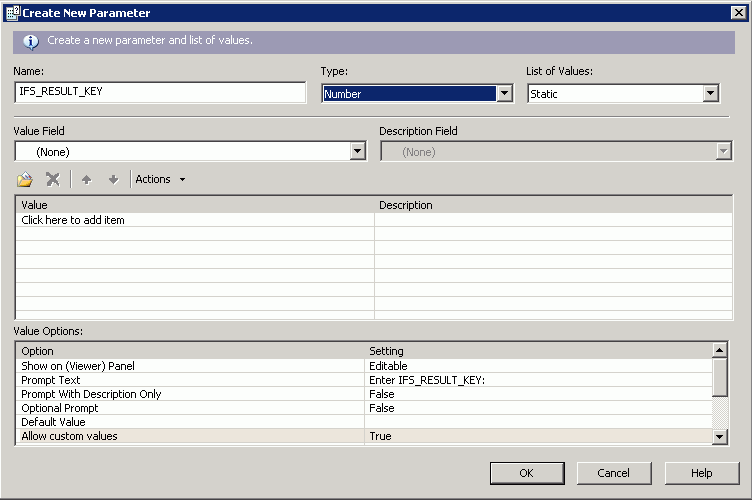This screenshot has height=500, width=752.
Task: Click the delete X icon in toolbar
Action: (x=53, y=179)
